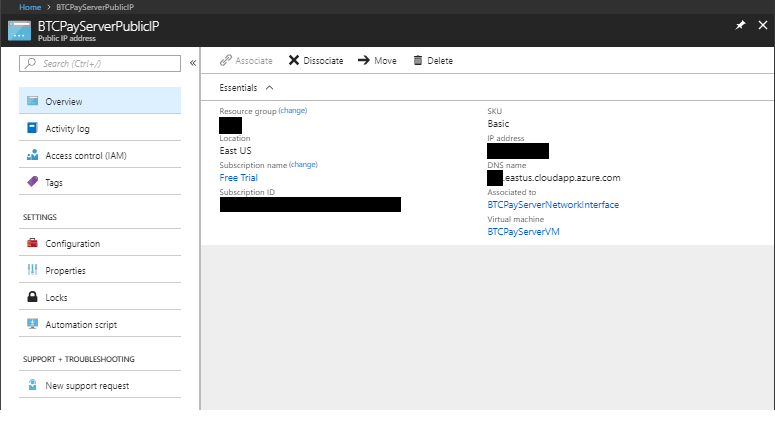Open the Tags section

[x=100, y=182]
